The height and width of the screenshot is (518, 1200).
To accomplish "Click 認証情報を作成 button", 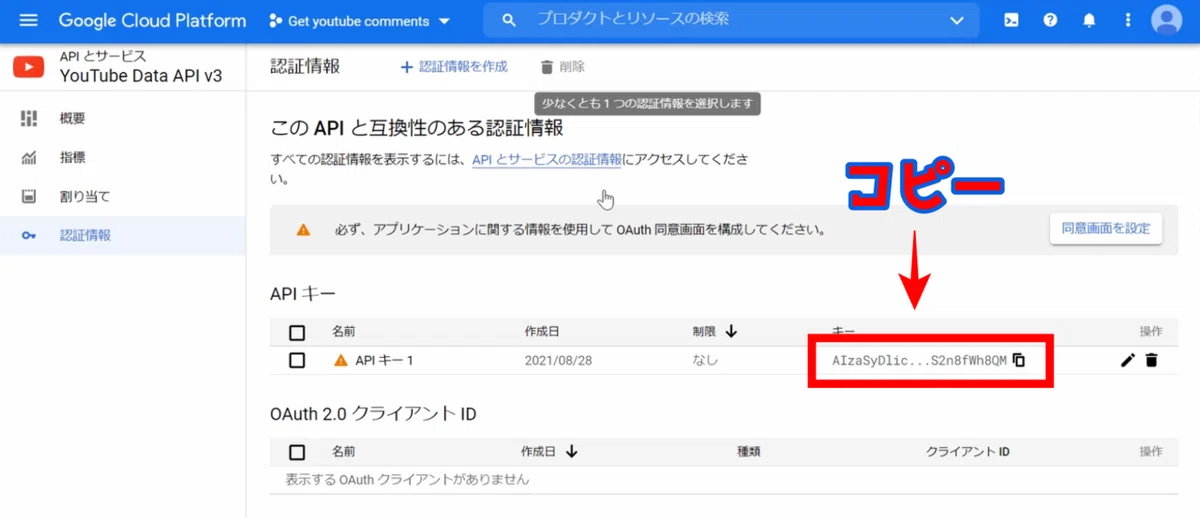I will 454,67.
